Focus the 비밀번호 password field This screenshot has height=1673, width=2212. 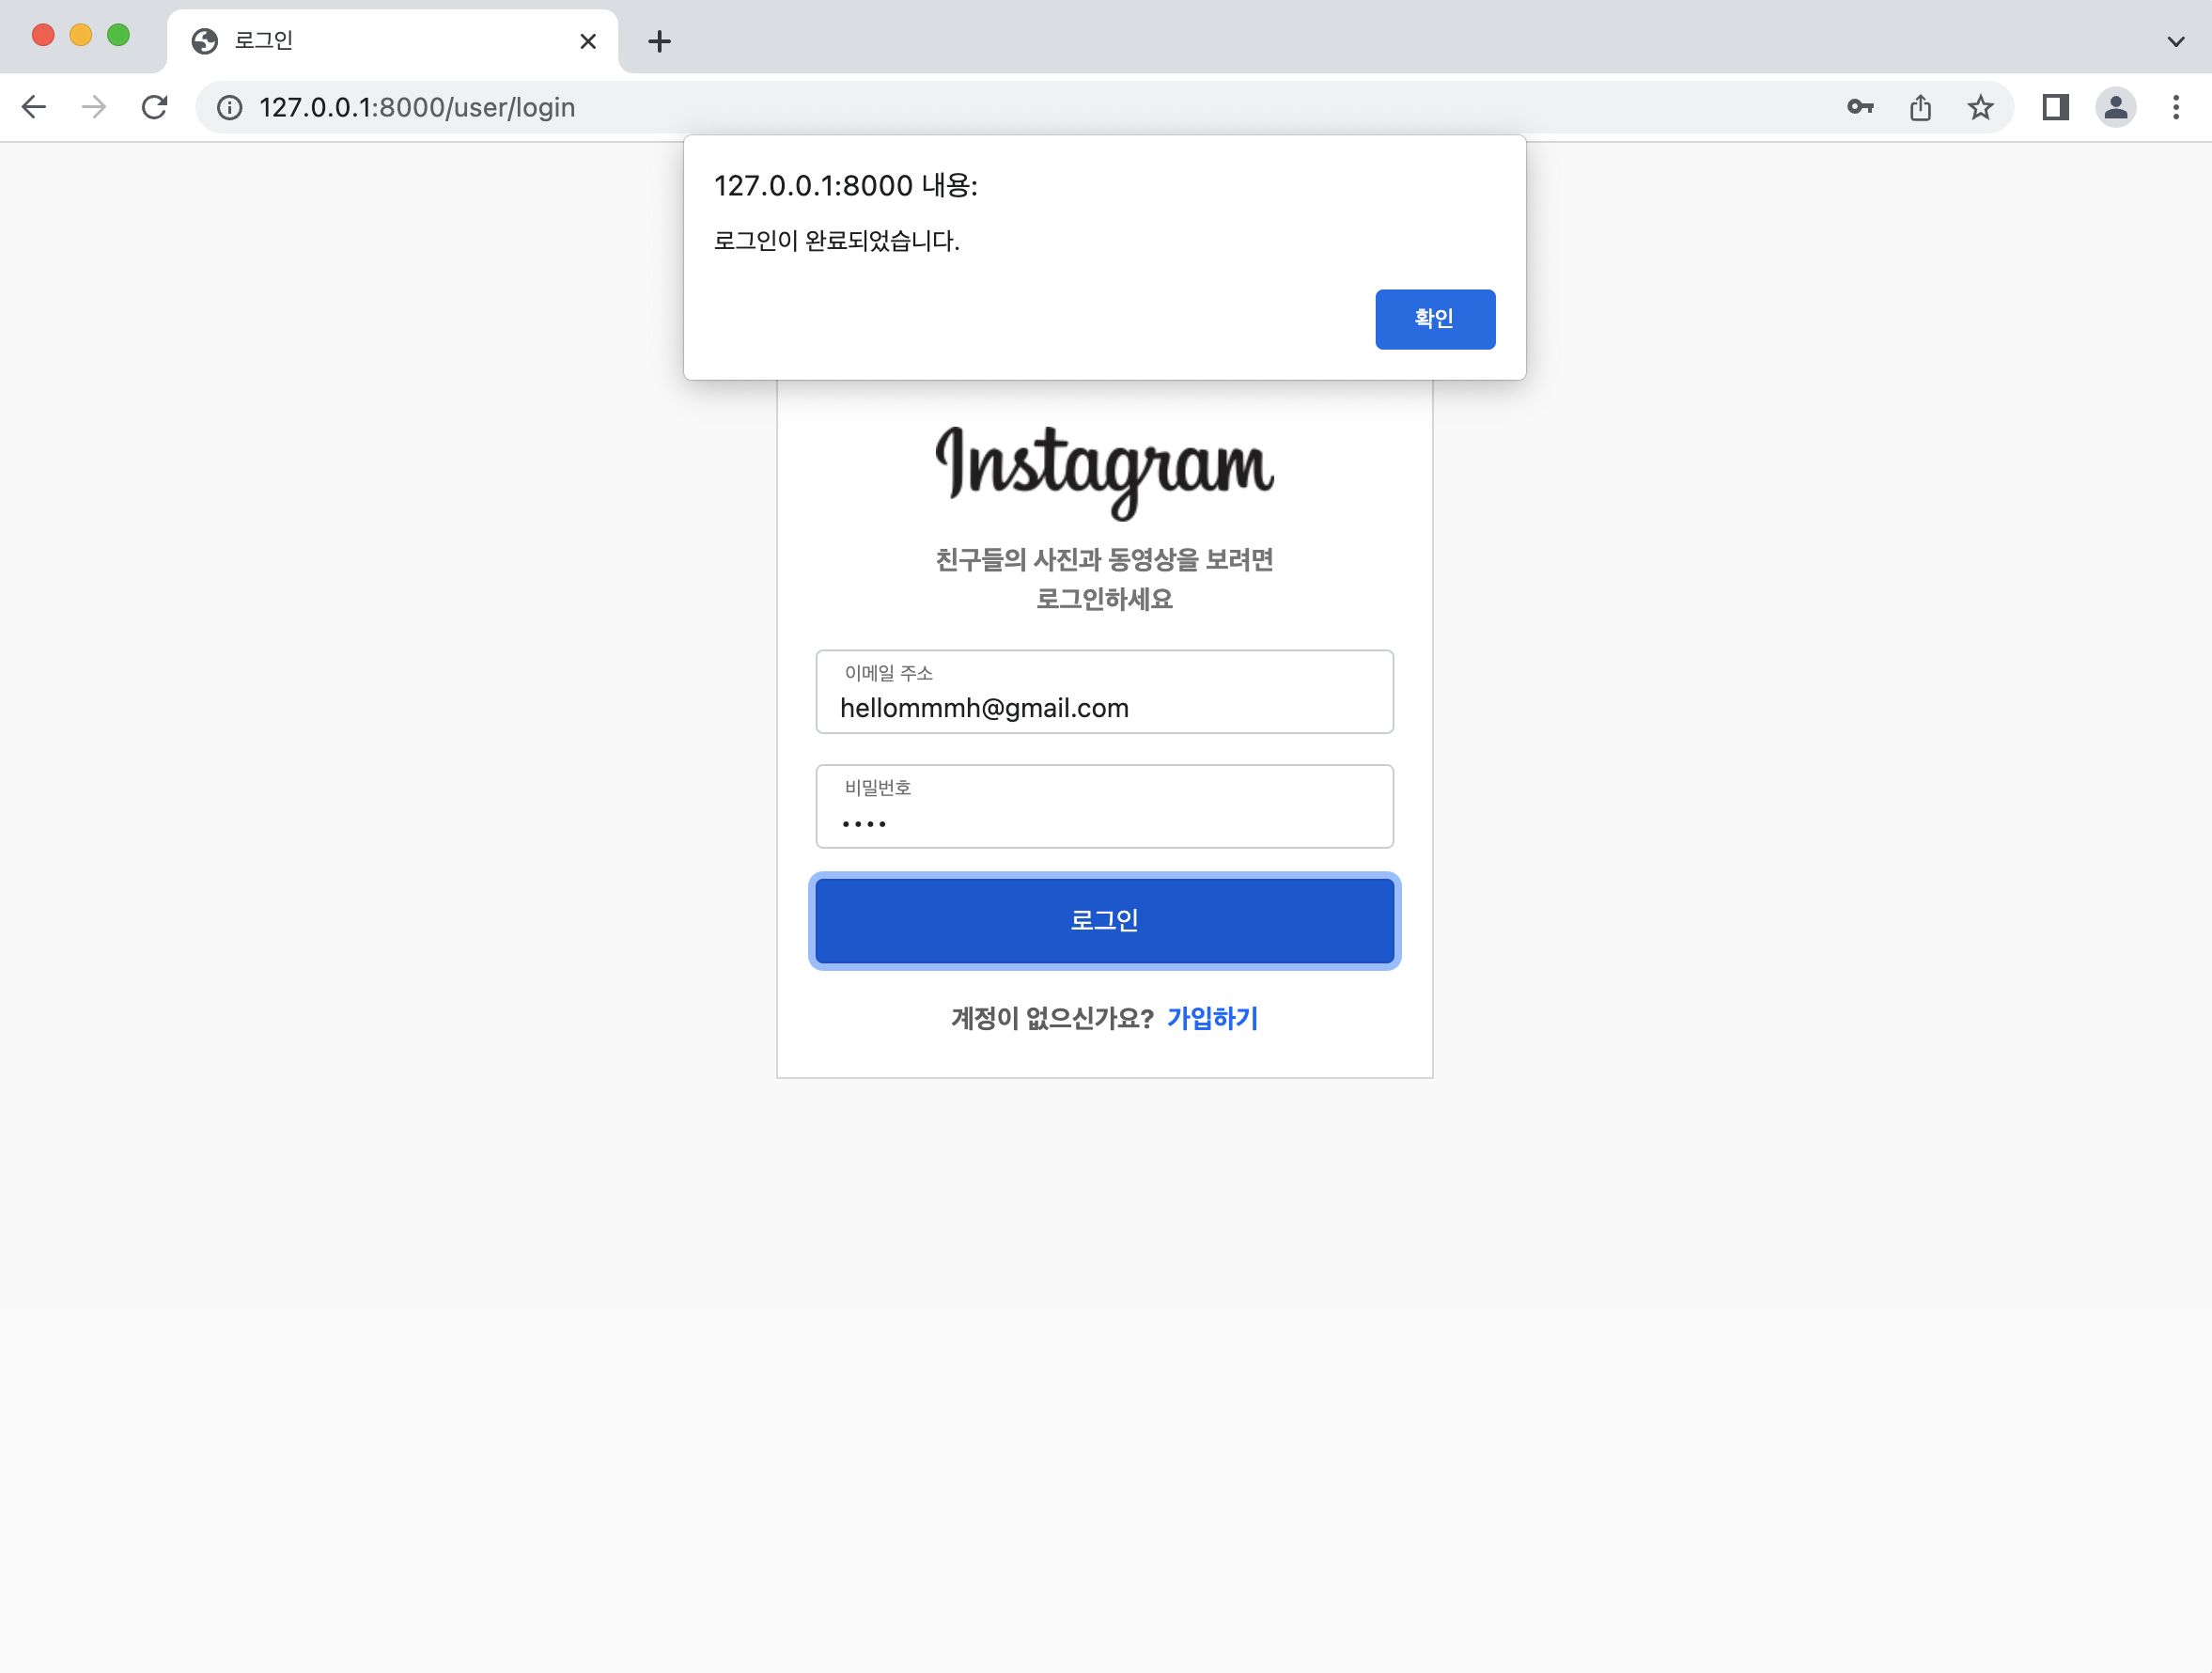point(1104,806)
